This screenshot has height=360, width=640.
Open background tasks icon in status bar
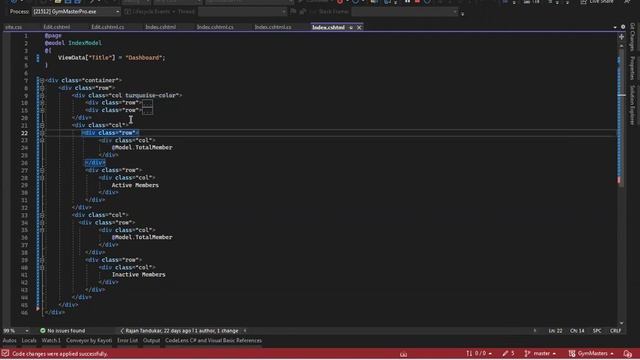coord(403,354)
